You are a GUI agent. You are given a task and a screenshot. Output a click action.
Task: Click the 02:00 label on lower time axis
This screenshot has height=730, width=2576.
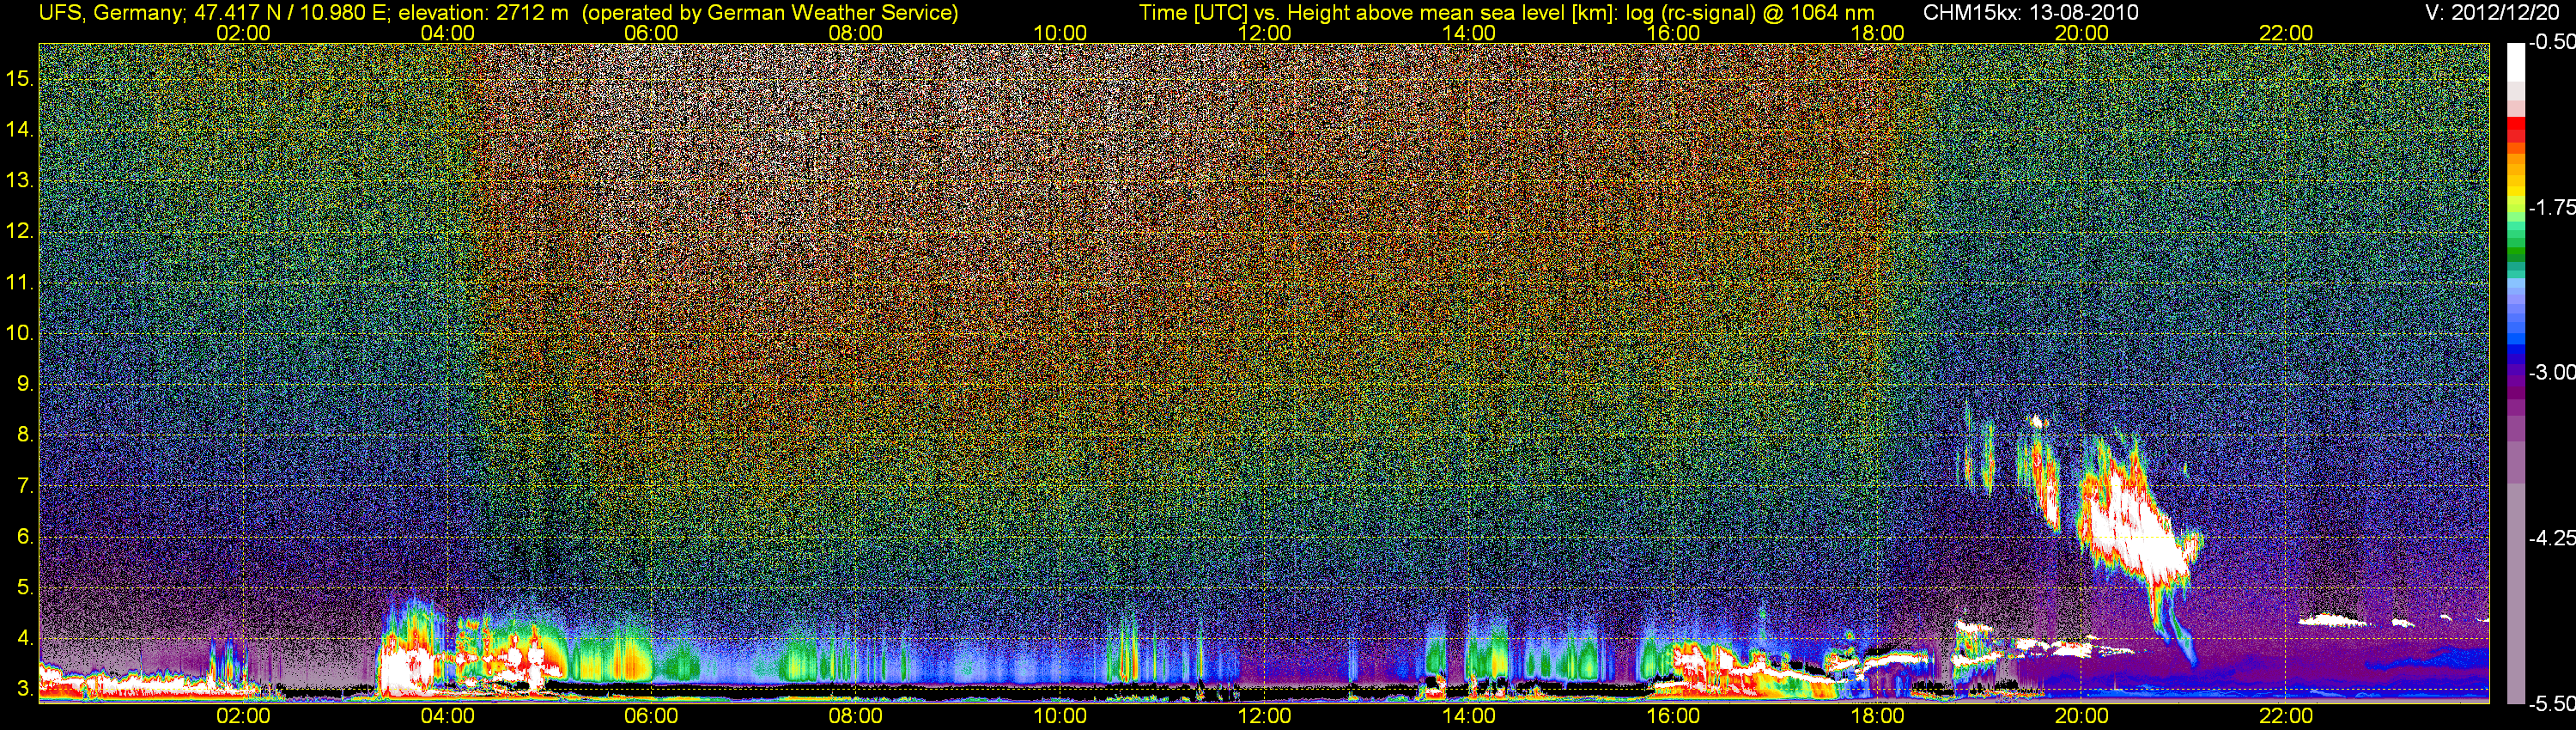pyautogui.click(x=243, y=716)
